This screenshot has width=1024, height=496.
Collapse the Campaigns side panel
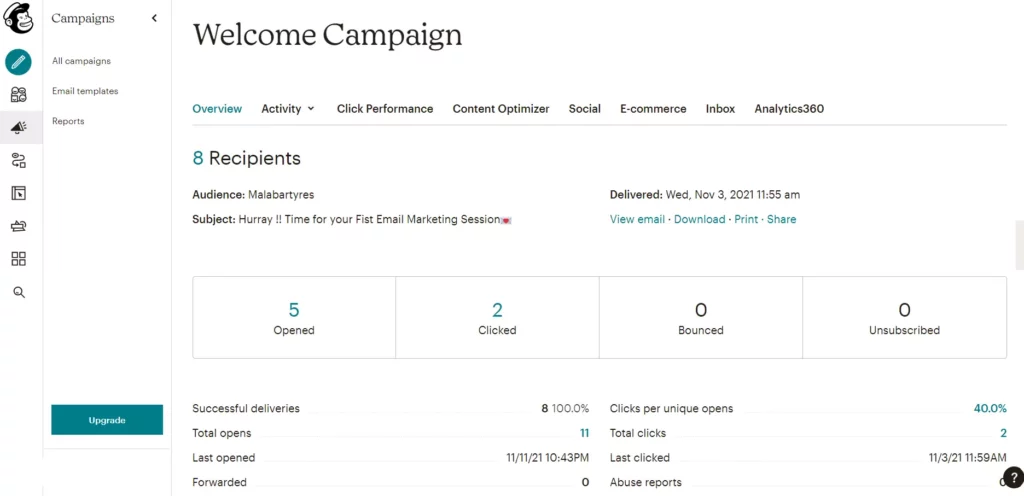tap(154, 18)
